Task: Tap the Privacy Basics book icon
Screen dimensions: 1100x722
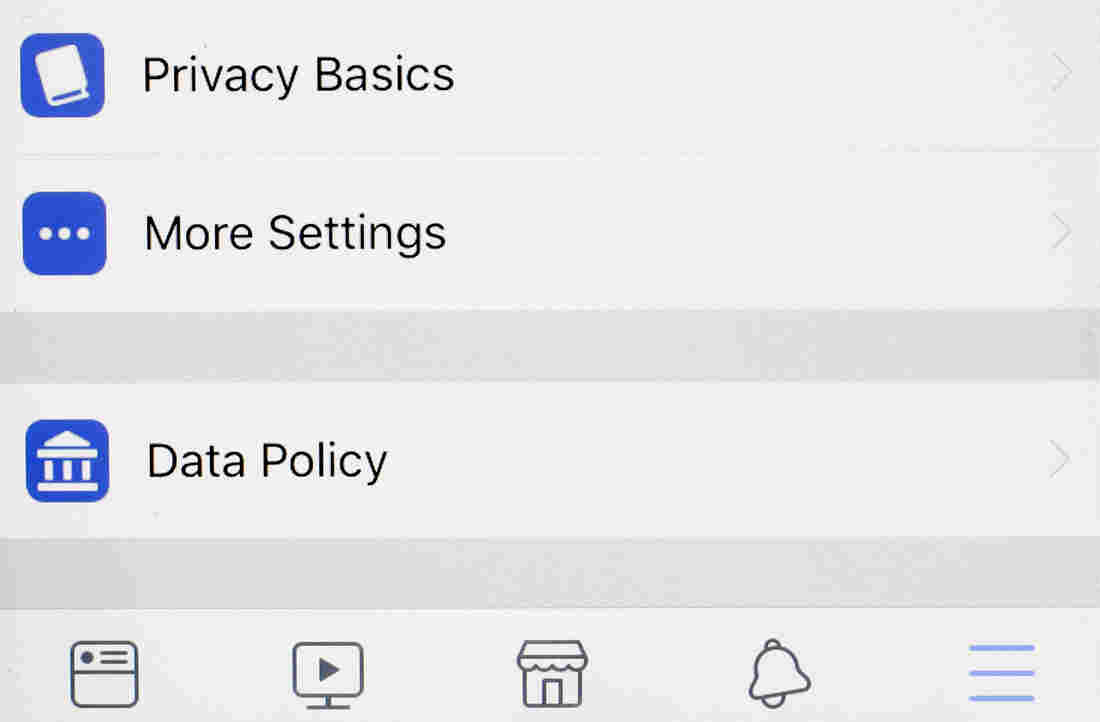Action: (62, 75)
